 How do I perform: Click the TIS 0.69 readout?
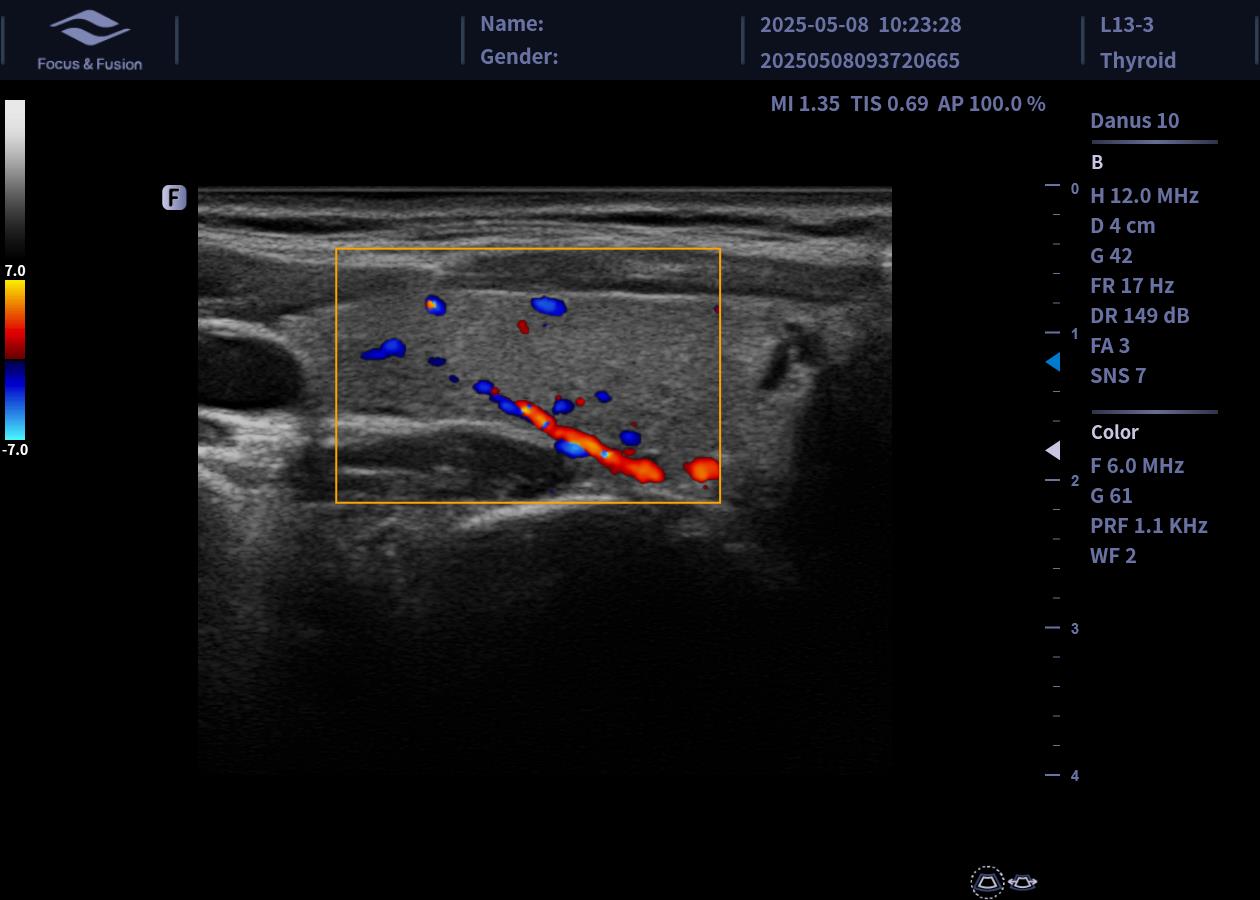click(889, 103)
